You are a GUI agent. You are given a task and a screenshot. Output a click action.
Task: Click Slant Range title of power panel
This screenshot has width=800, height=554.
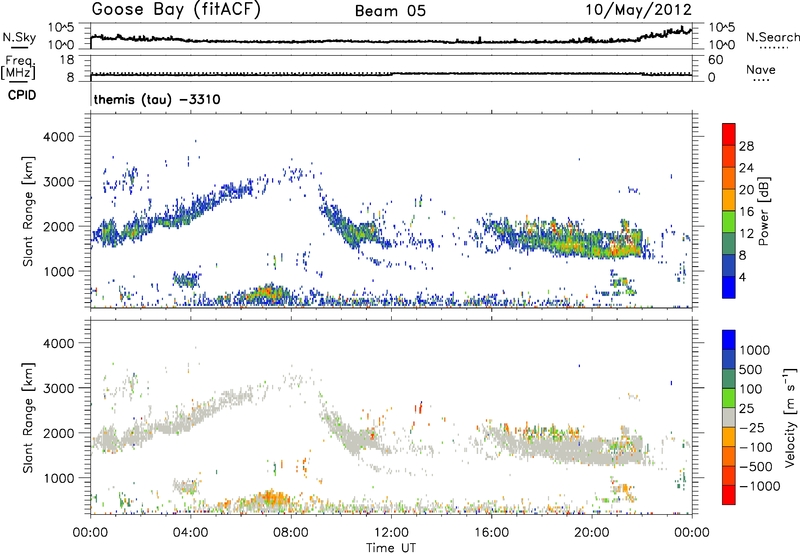tap(28, 211)
